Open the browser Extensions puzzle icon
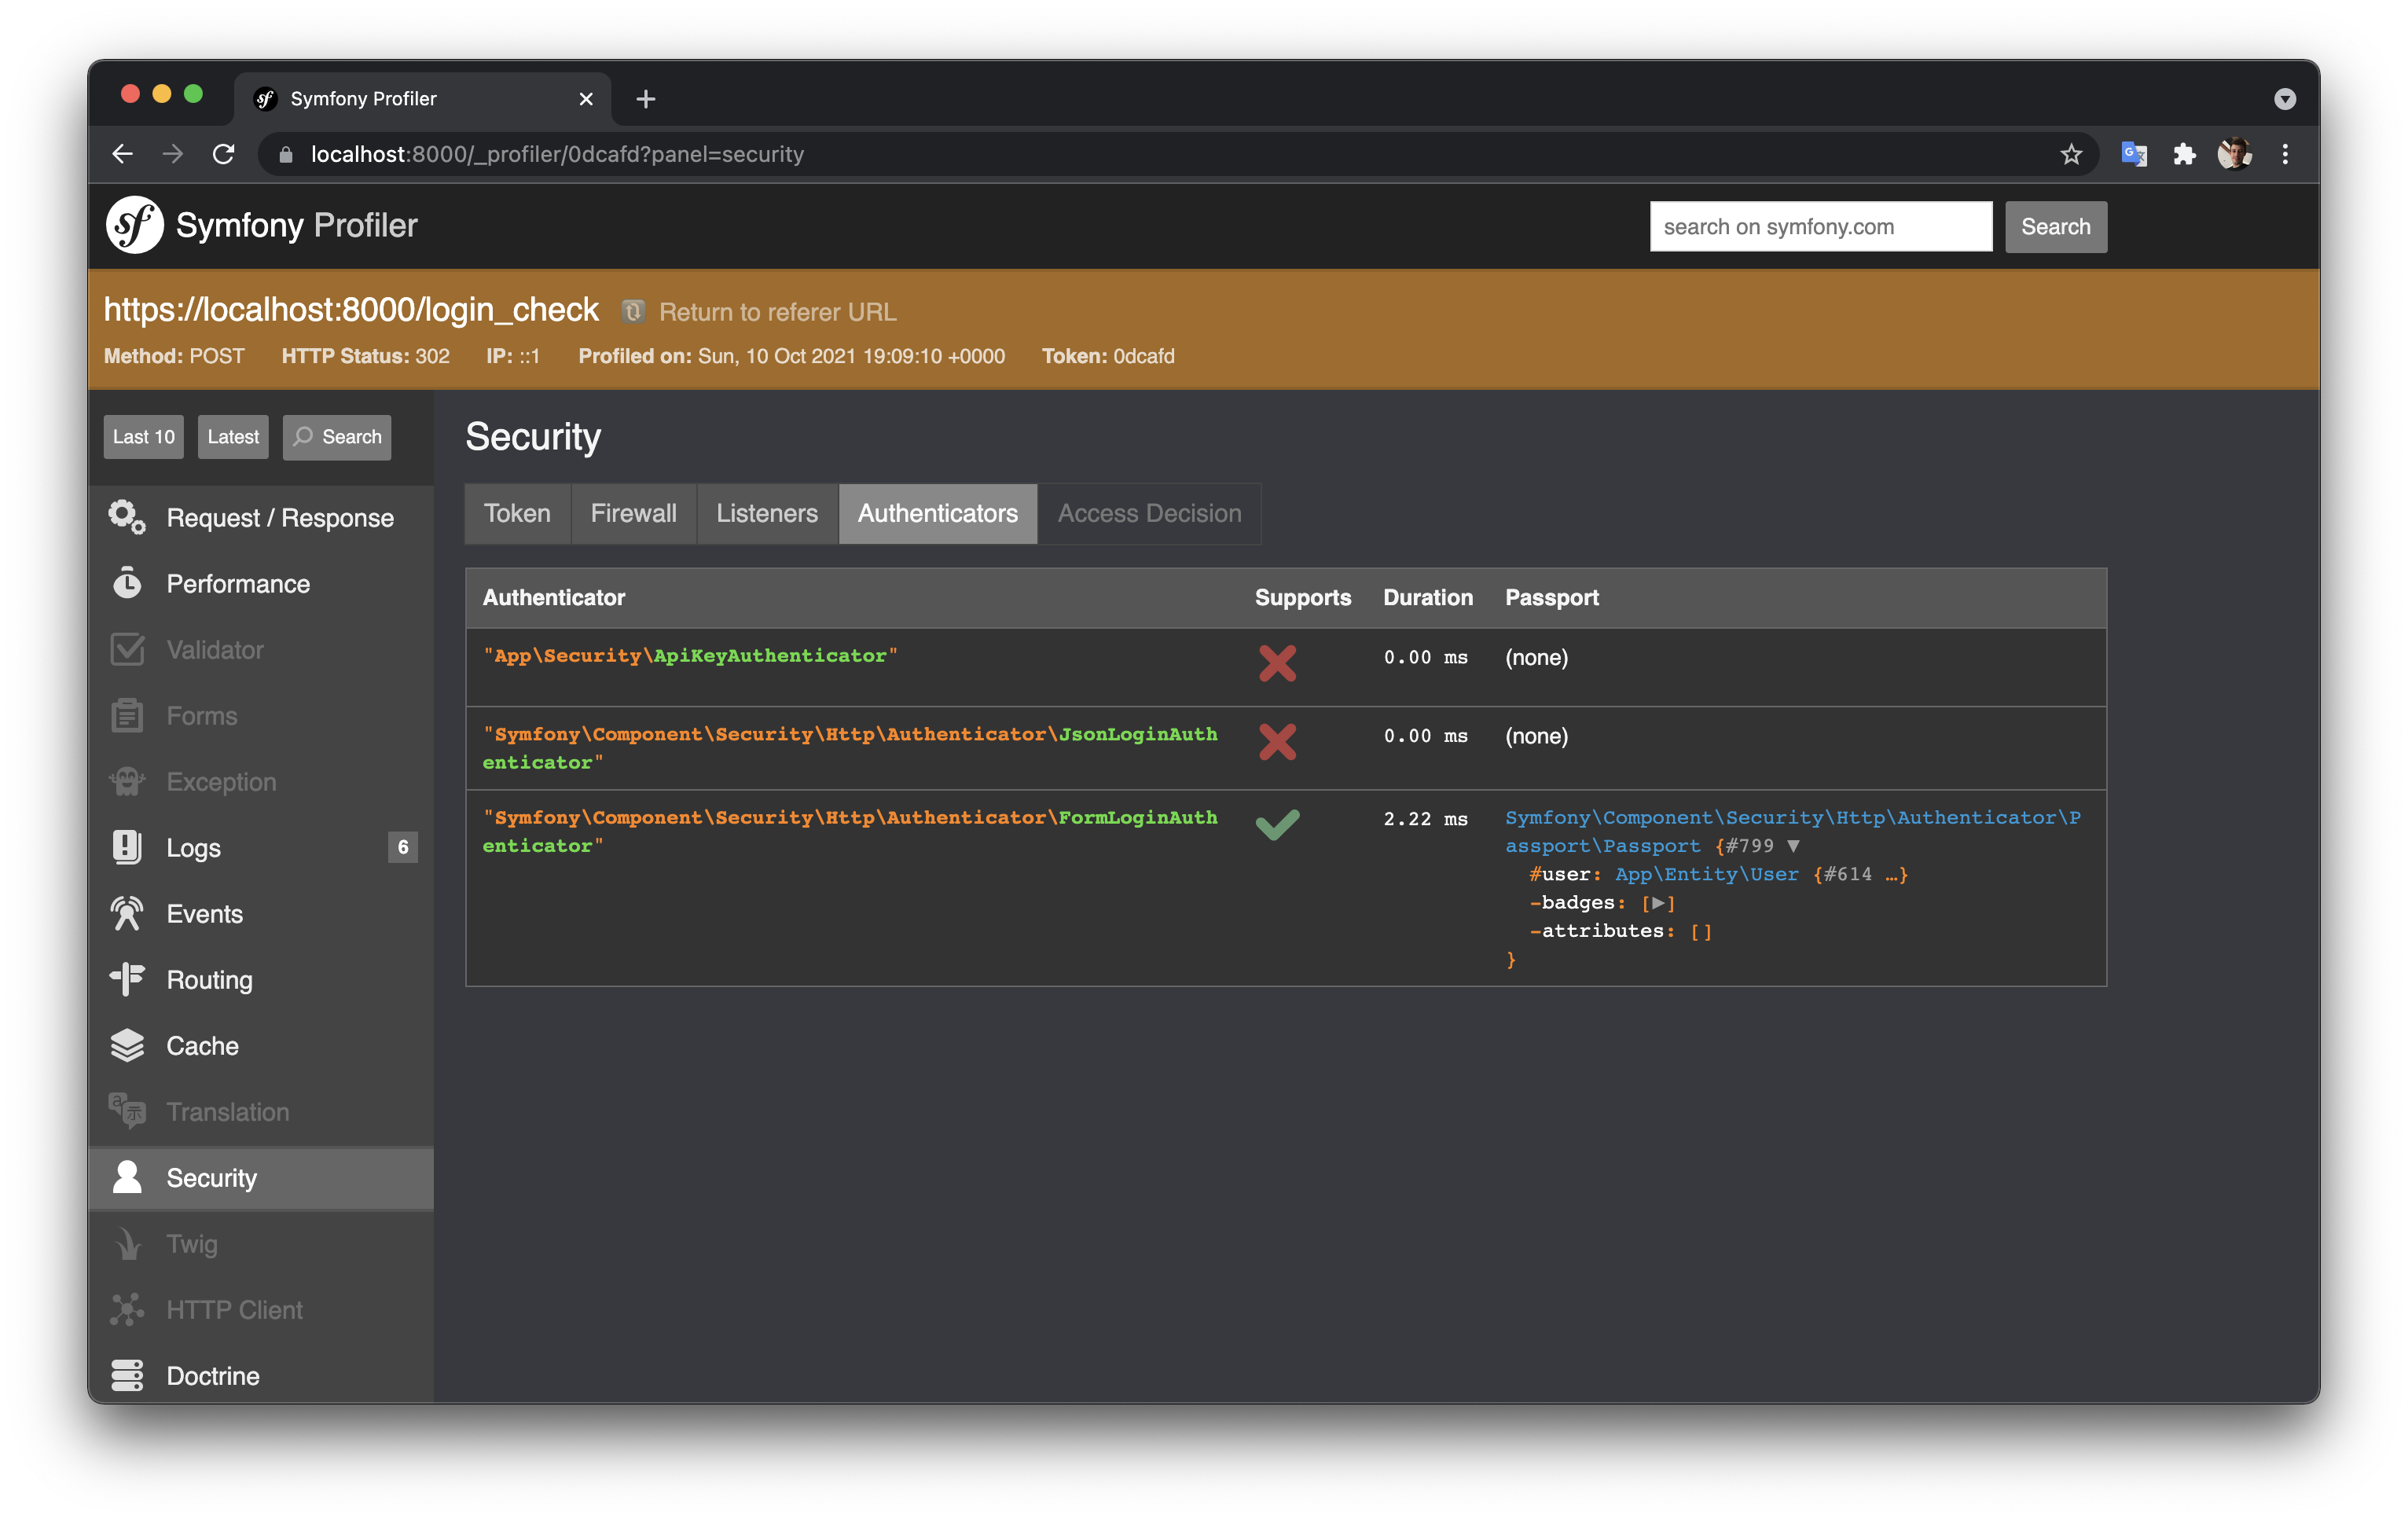2408x1520 pixels. pyautogui.click(x=2184, y=154)
